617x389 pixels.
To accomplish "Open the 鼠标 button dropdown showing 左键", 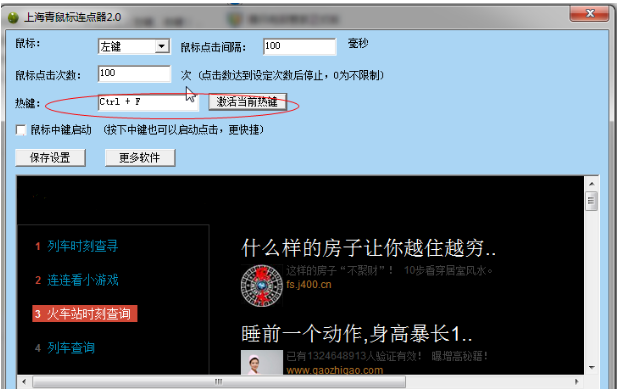I will [x=162, y=46].
